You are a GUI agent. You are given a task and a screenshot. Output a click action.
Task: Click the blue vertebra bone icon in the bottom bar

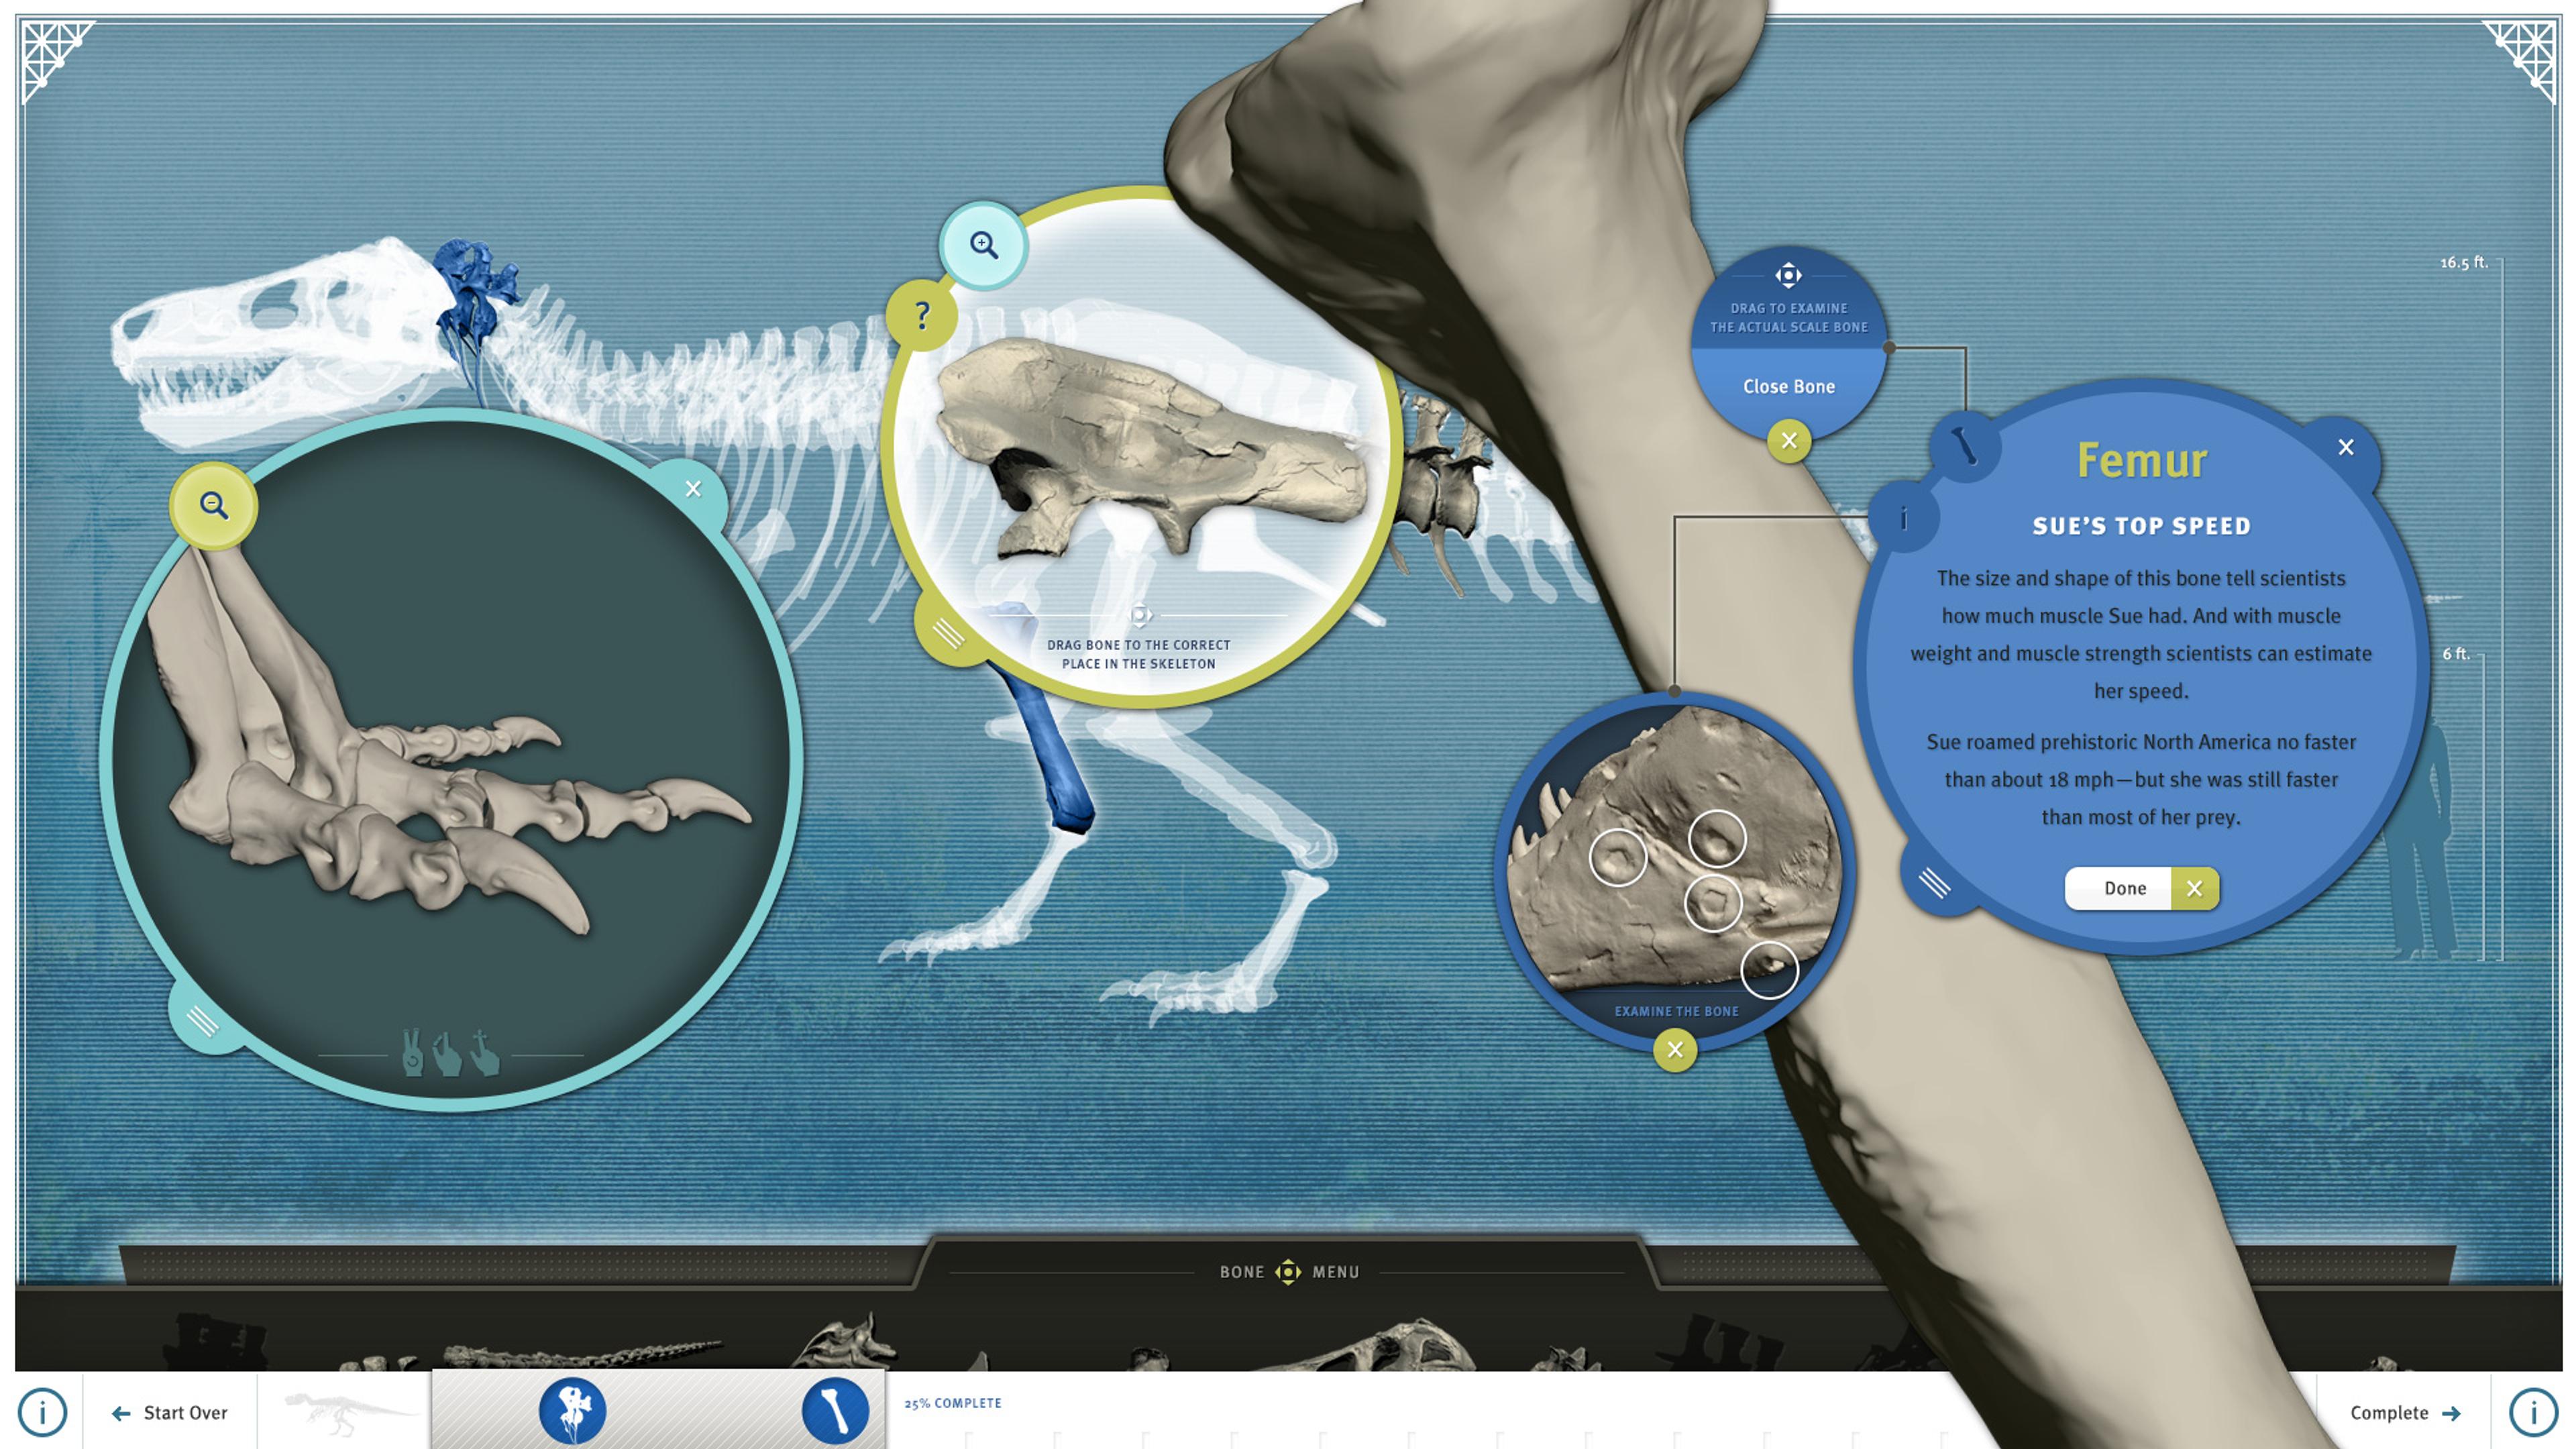pyautogui.click(x=572, y=1410)
